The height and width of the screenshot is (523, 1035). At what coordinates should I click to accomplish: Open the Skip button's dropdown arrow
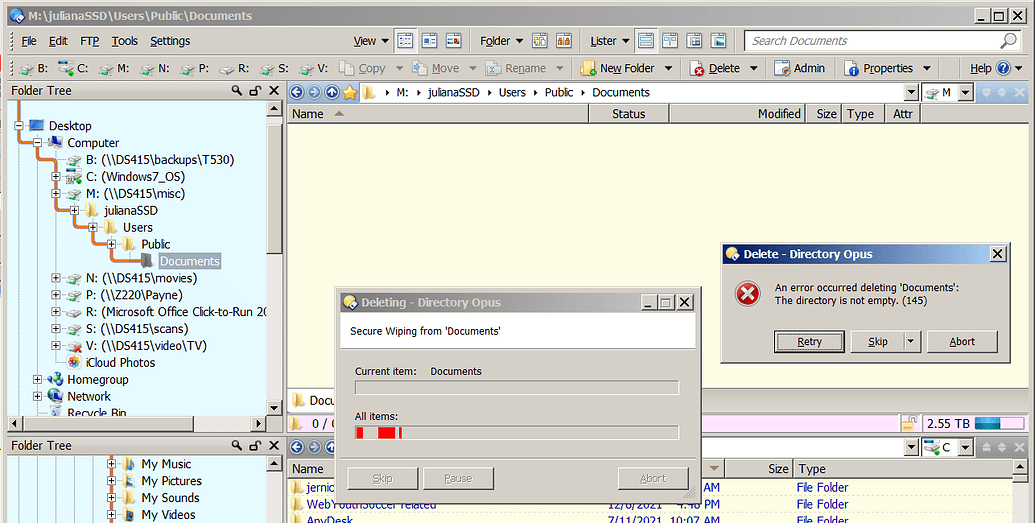click(x=910, y=342)
